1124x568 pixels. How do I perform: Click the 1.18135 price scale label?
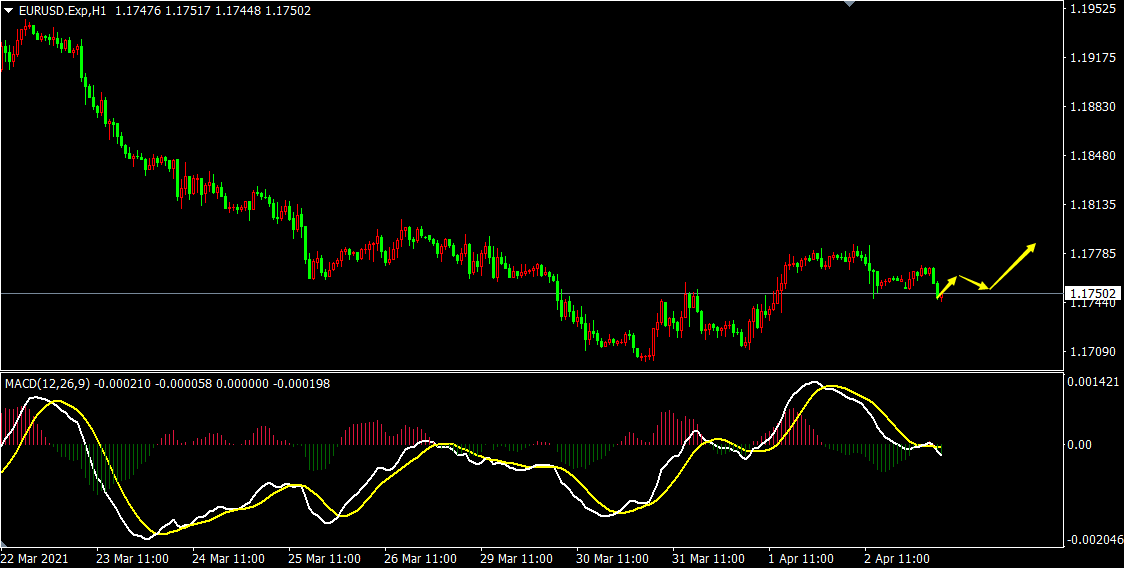pos(1092,206)
